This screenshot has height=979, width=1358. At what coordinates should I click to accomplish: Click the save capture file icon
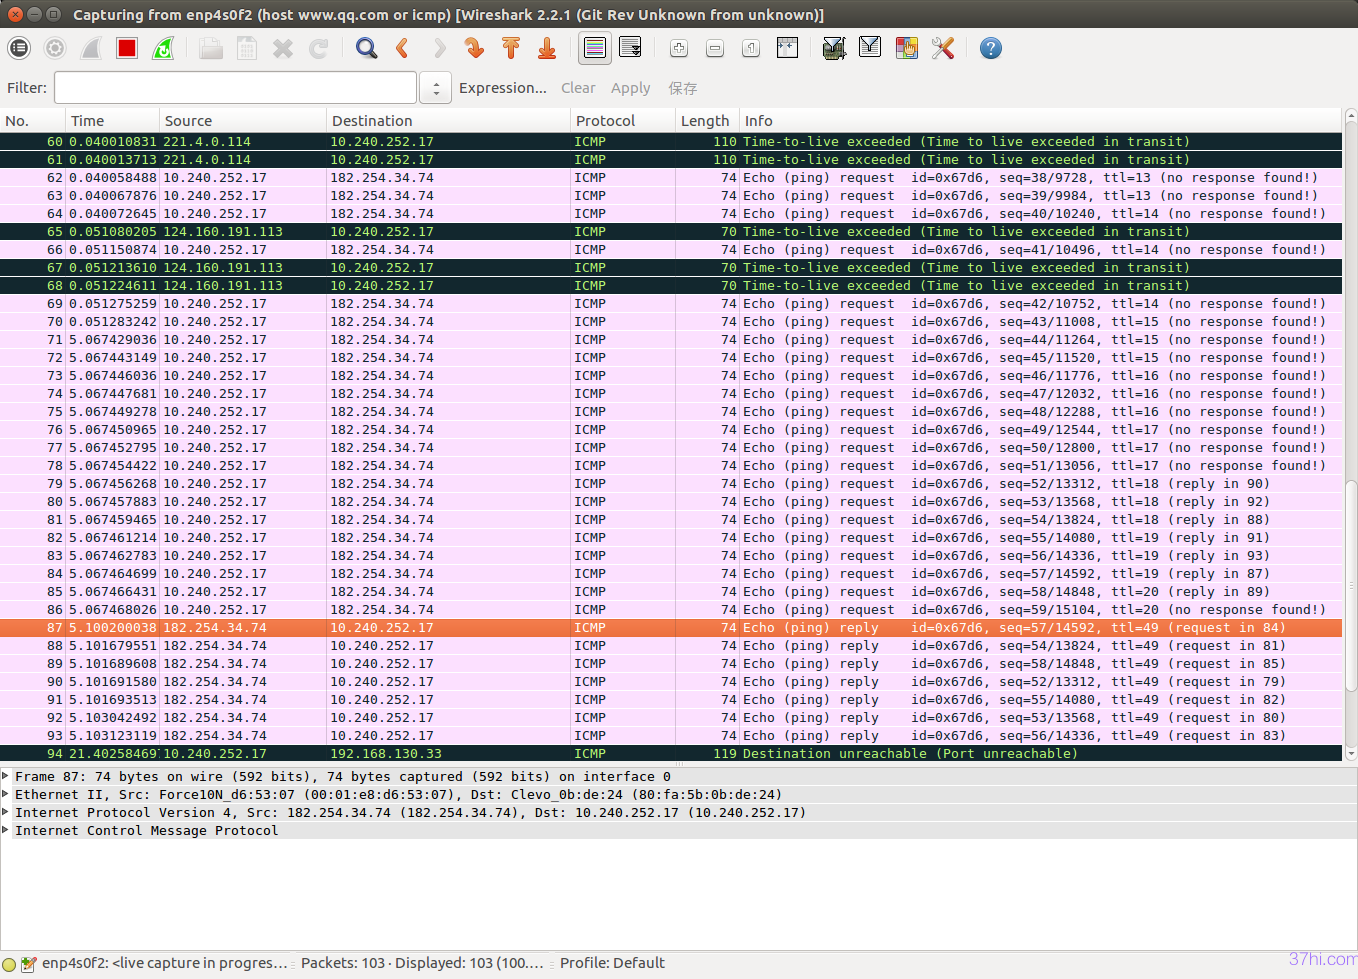247,48
